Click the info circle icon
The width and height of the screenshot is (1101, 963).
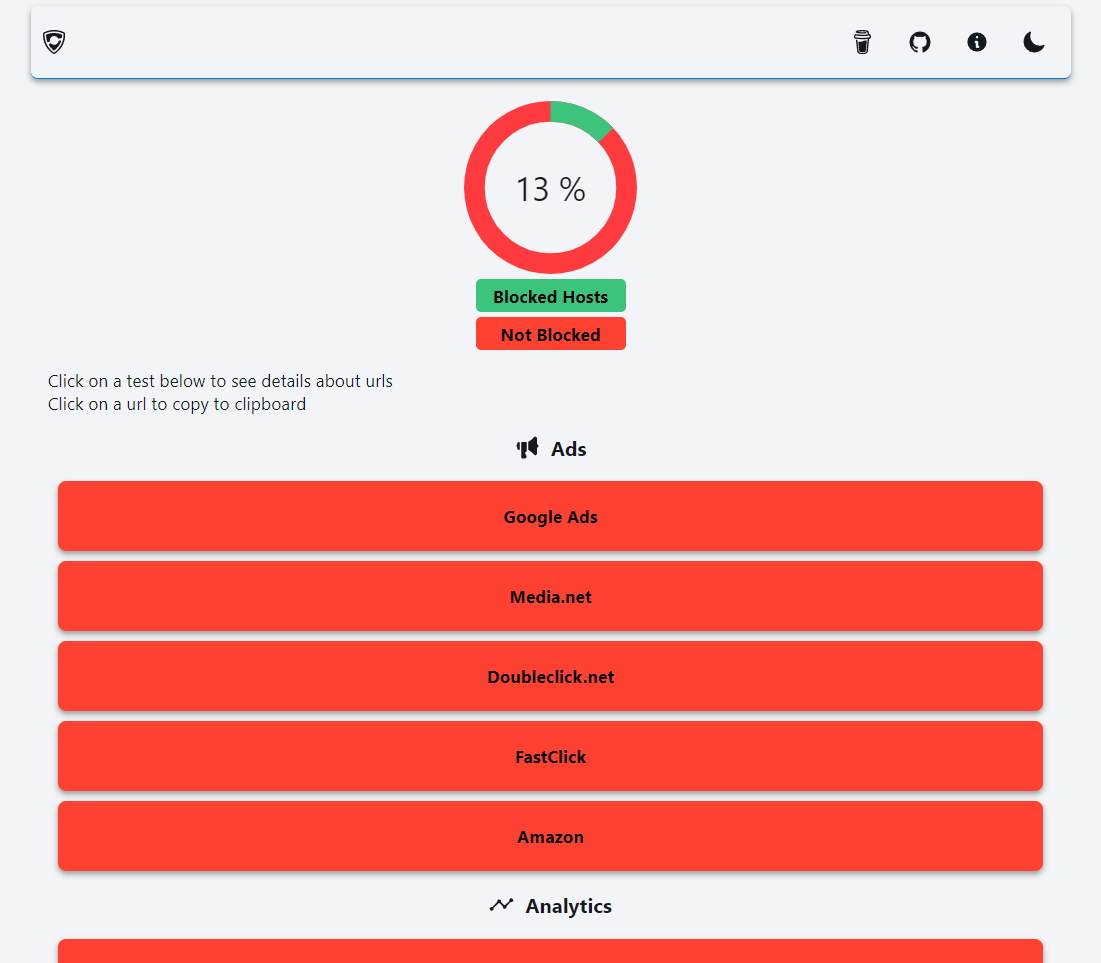(x=977, y=42)
